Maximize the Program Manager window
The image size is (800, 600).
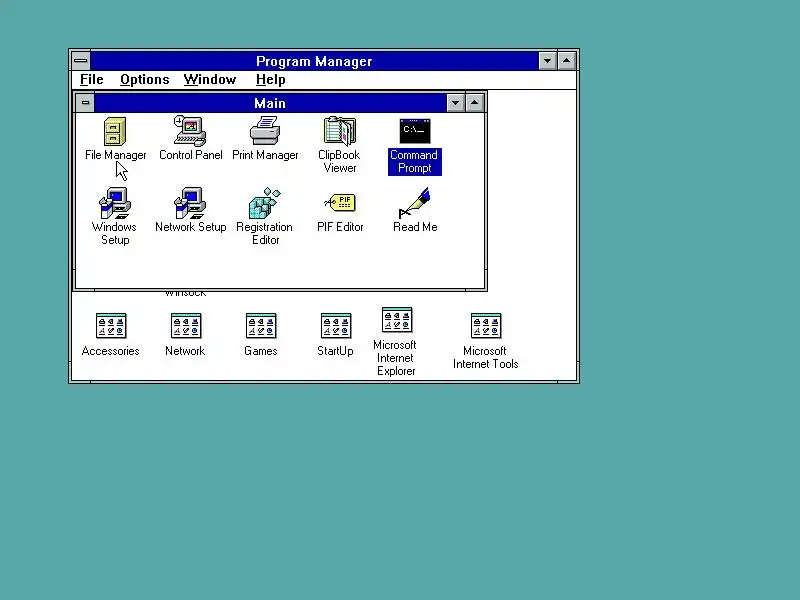pyautogui.click(x=567, y=61)
